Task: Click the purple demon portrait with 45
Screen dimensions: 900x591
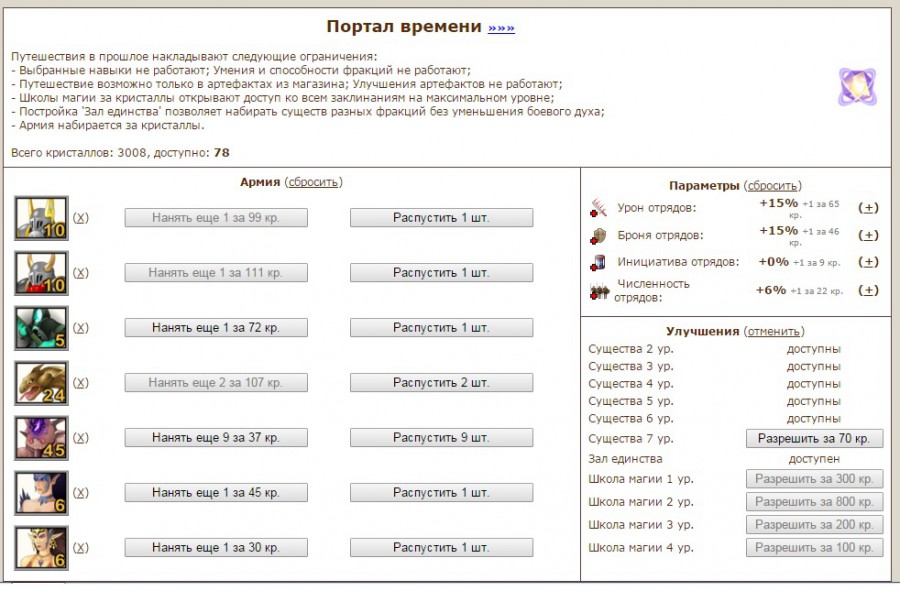Action: tap(41, 438)
